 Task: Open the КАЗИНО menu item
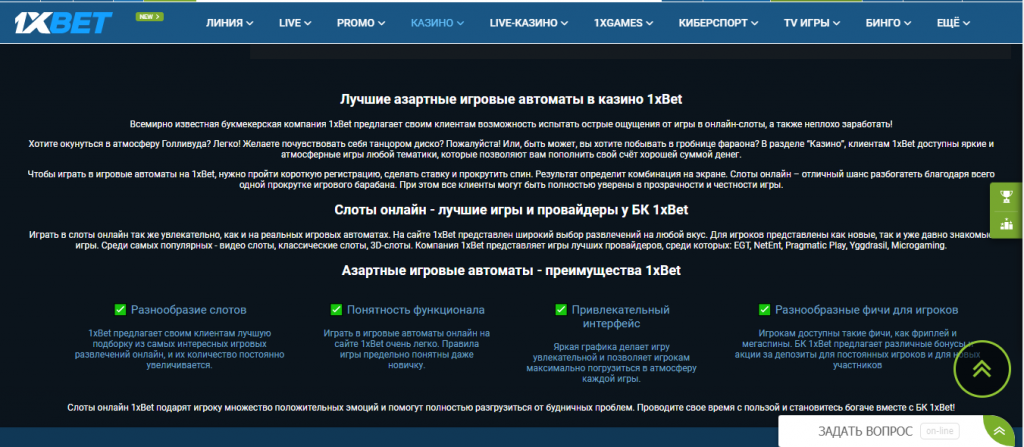[437, 22]
